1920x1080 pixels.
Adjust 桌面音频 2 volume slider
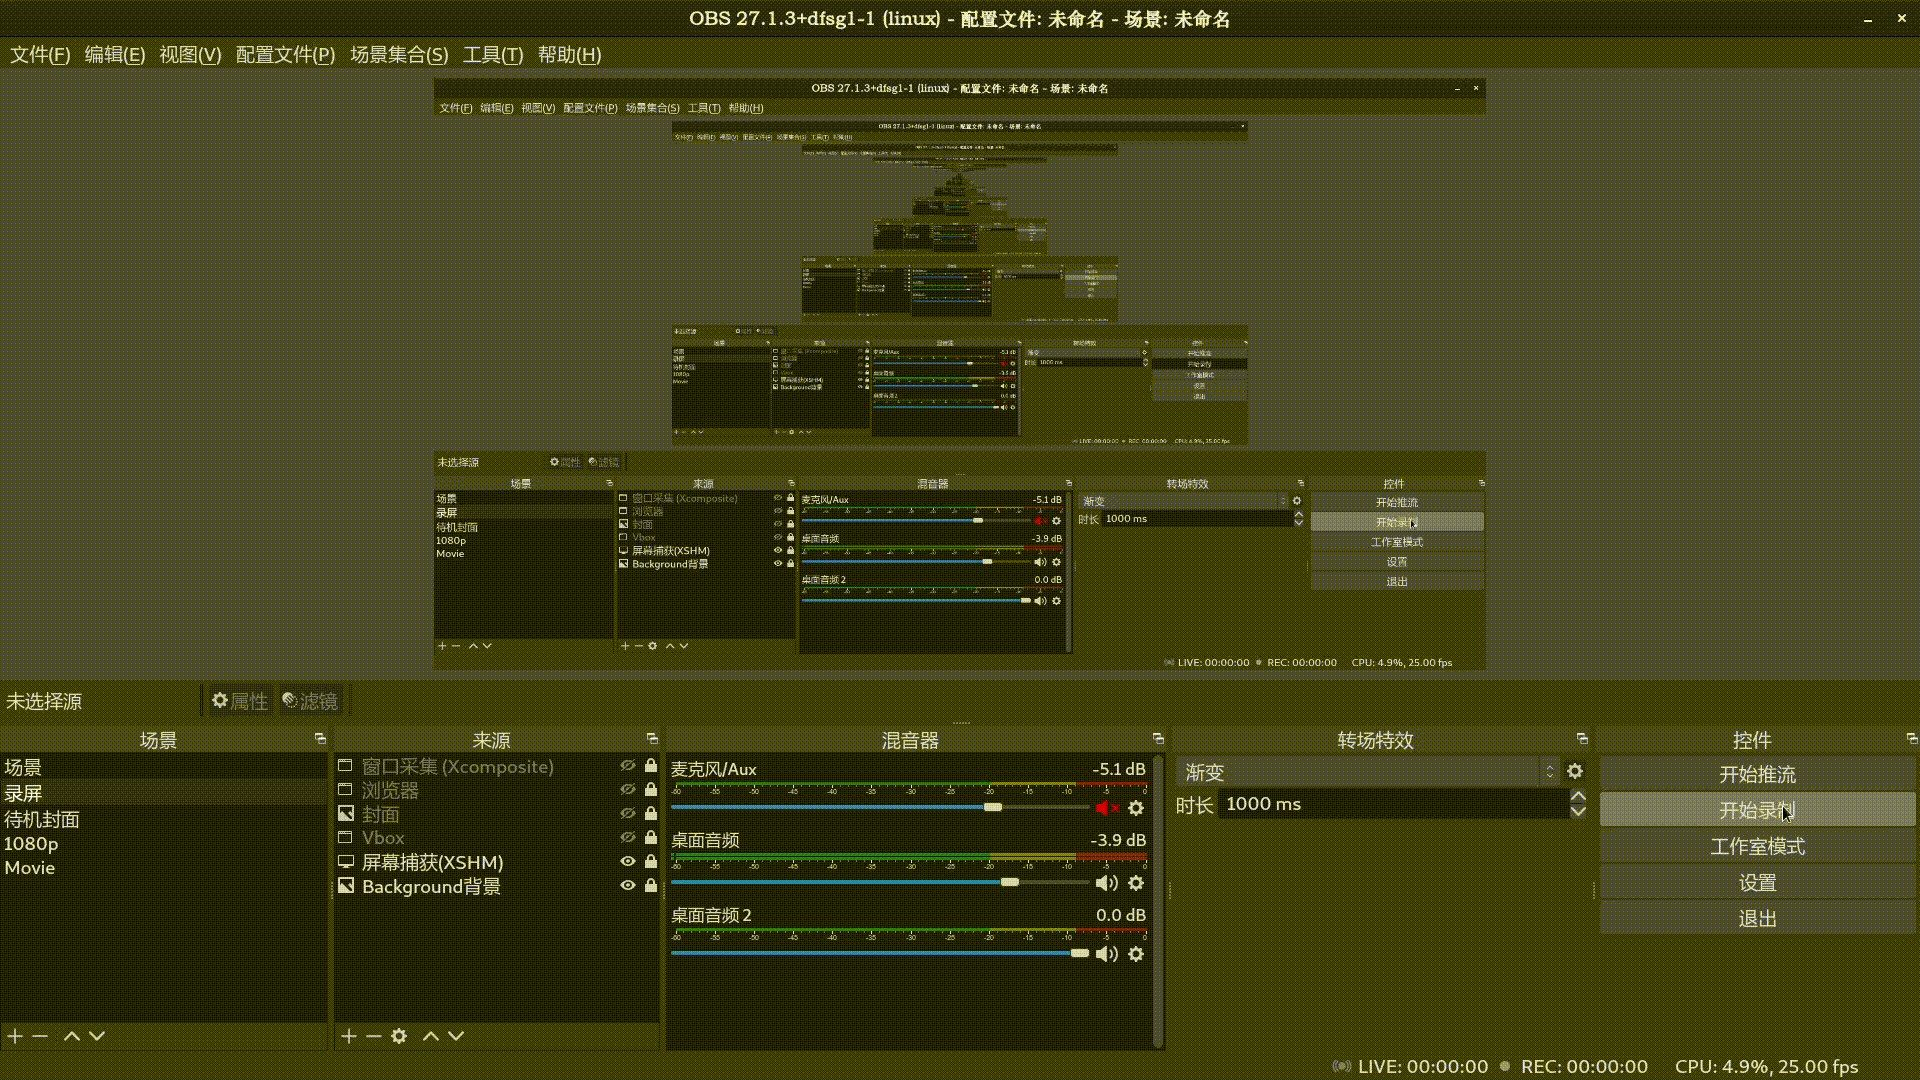click(x=880, y=953)
